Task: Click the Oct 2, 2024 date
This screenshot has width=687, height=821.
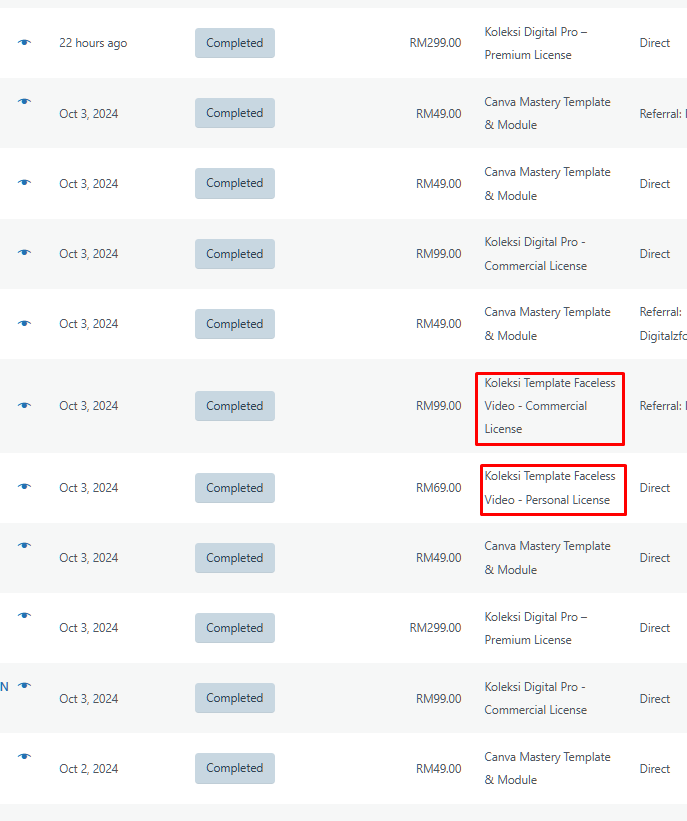Action: pos(88,768)
